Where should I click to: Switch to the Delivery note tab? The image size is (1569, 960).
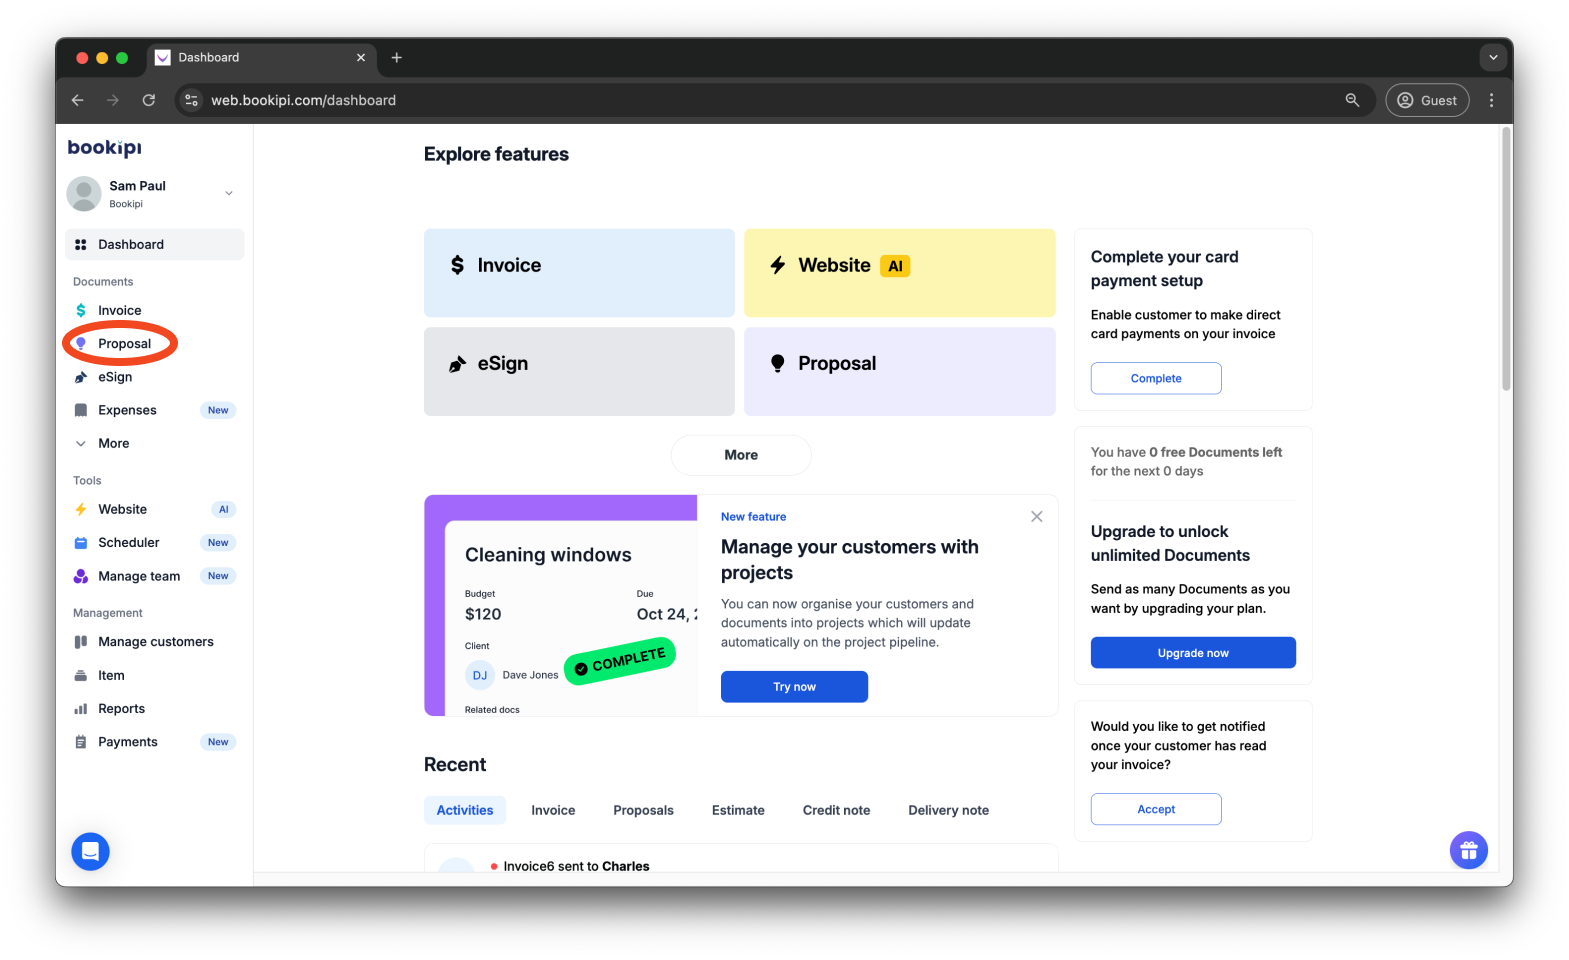948,811
